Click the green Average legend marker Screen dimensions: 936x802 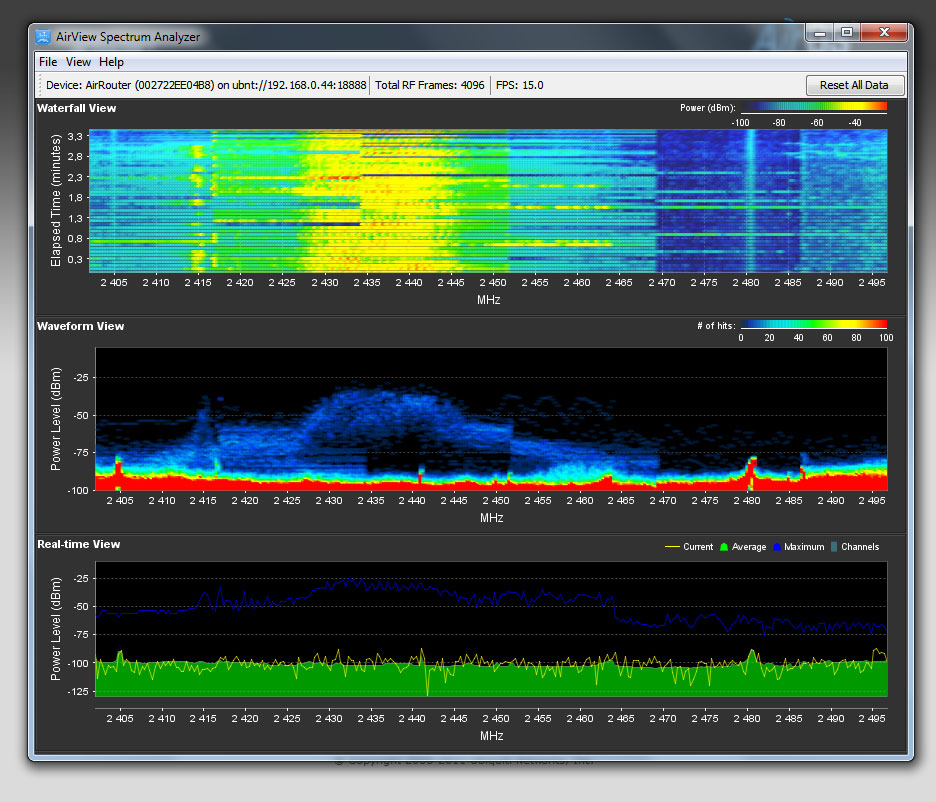[724, 547]
